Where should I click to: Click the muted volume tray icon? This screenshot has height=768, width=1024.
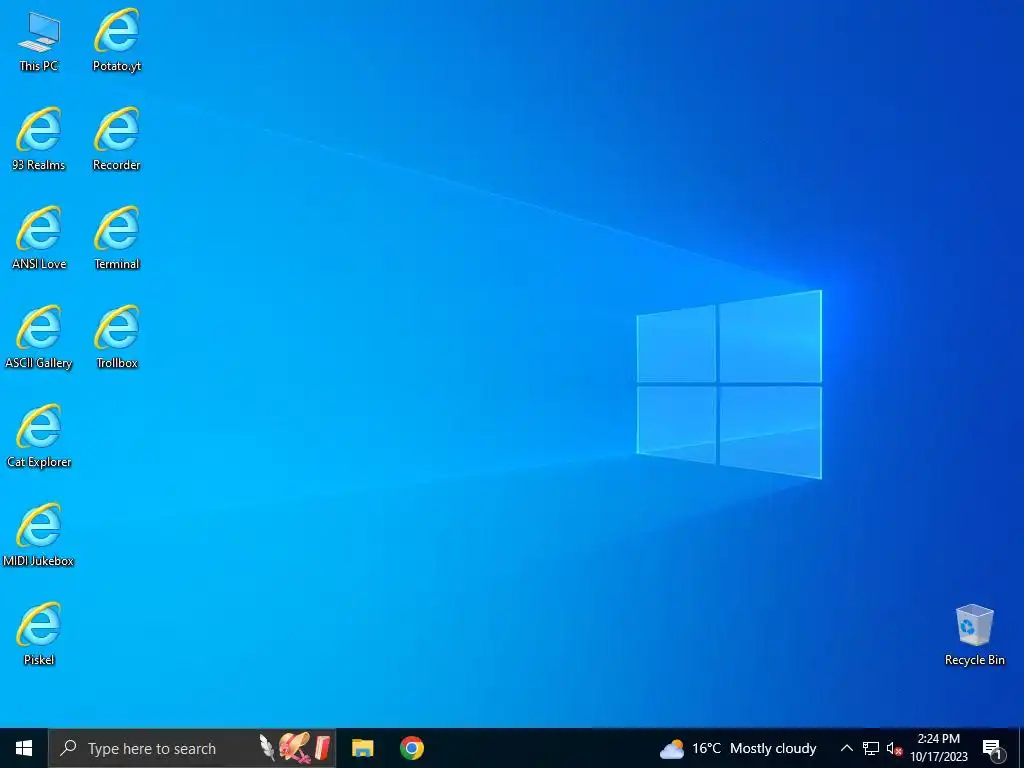click(x=894, y=749)
